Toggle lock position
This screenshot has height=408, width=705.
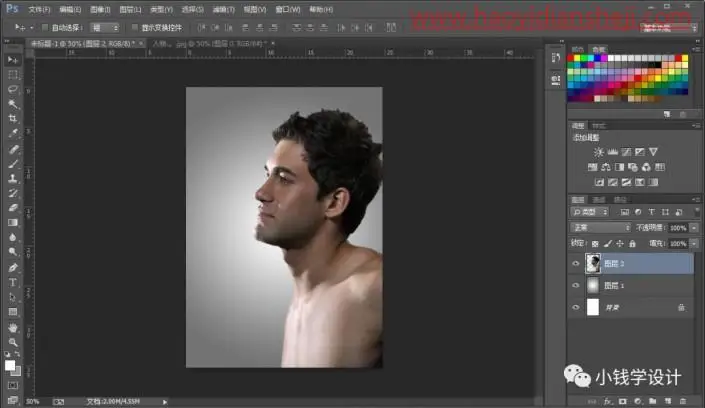(620, 244)
